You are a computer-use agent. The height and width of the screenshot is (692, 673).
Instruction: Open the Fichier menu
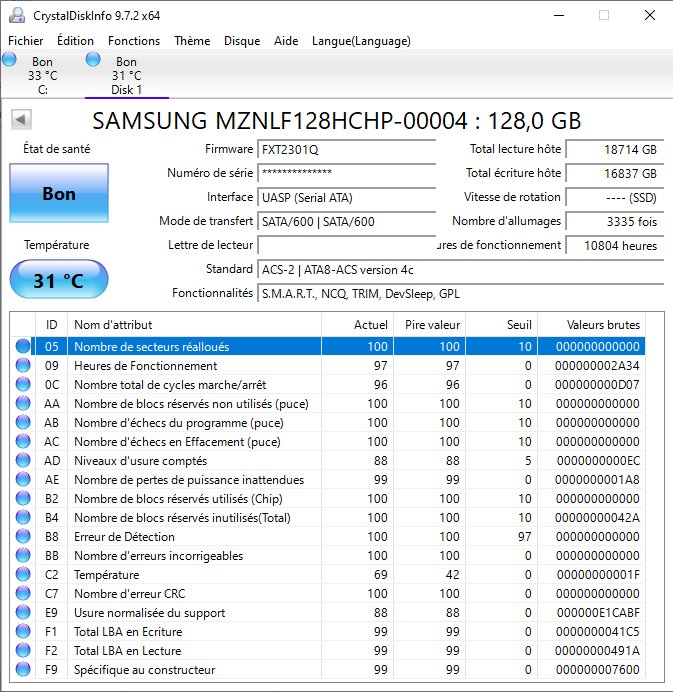(26, 41)
